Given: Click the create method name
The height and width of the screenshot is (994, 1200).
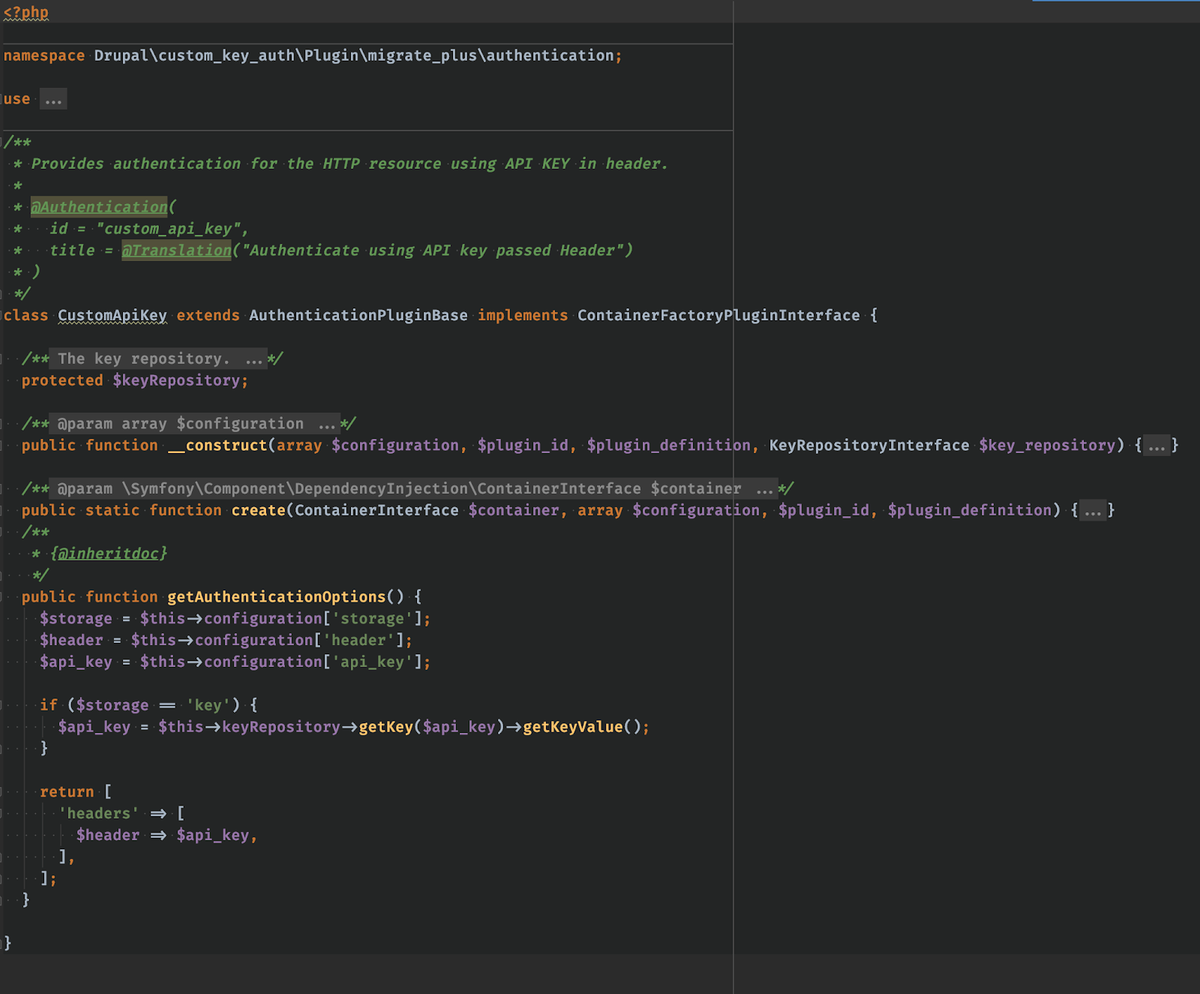Looking at the screenshot, I should [x=258, y=510].
